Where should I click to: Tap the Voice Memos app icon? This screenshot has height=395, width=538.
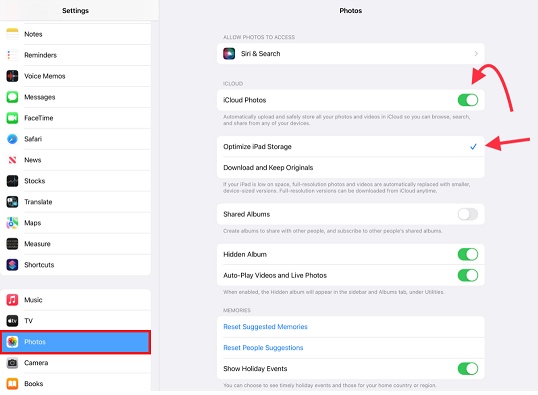pos(12,76)
